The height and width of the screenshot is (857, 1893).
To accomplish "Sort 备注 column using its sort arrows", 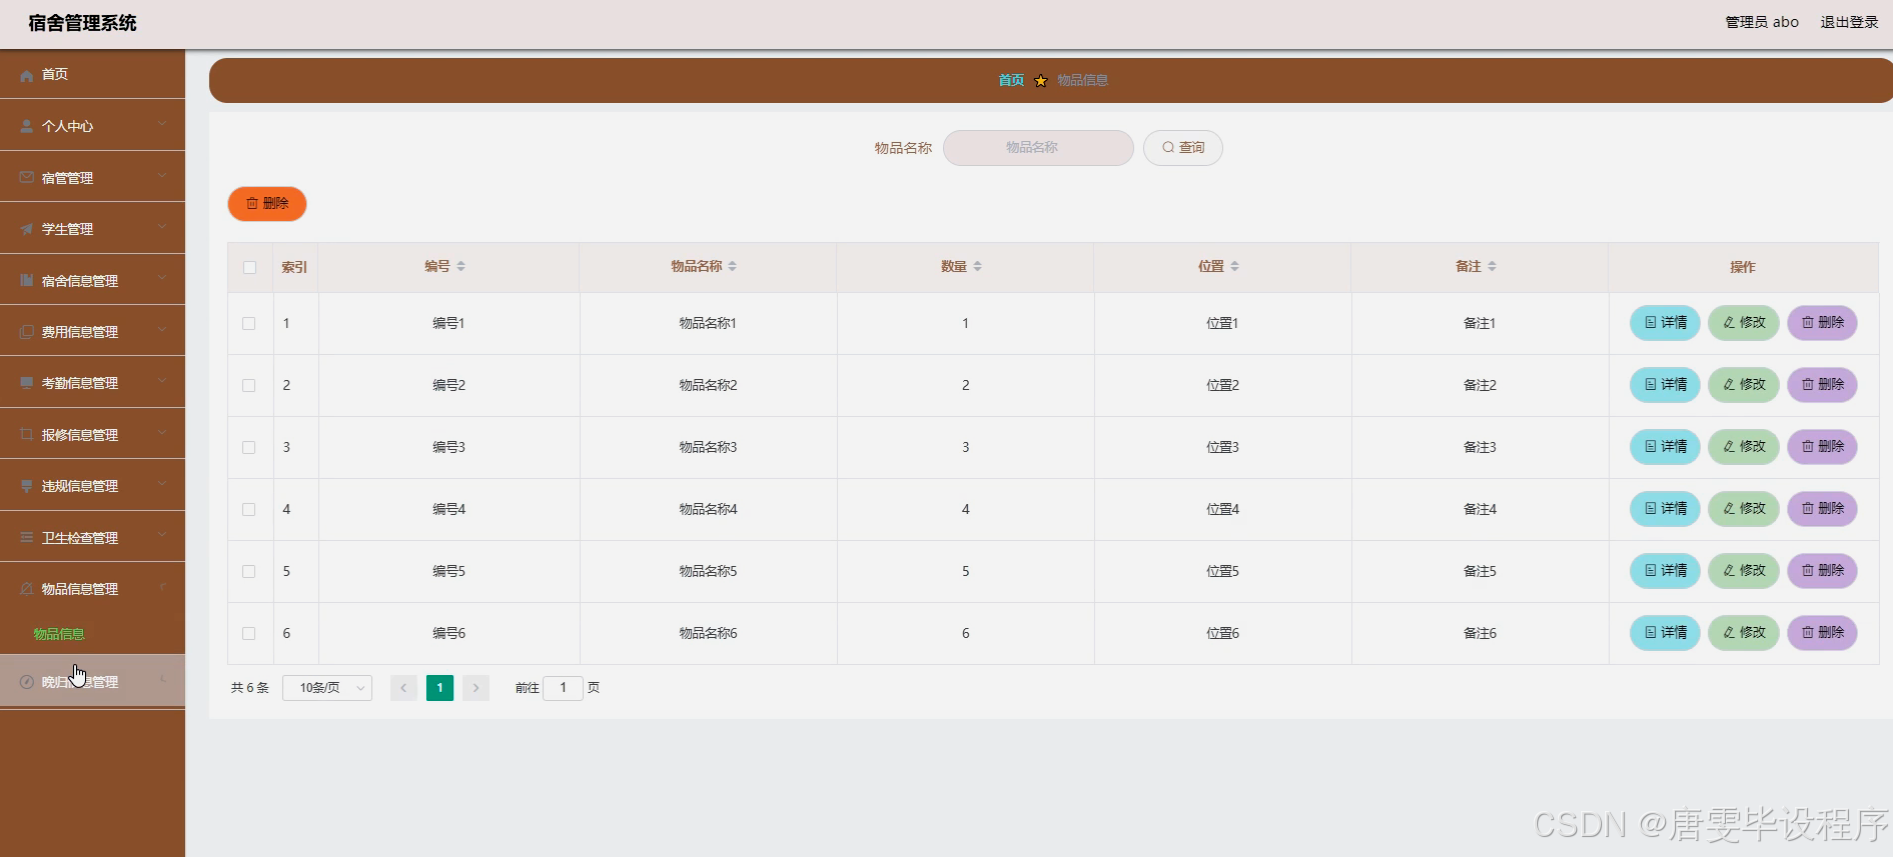I will [1492, 266].
